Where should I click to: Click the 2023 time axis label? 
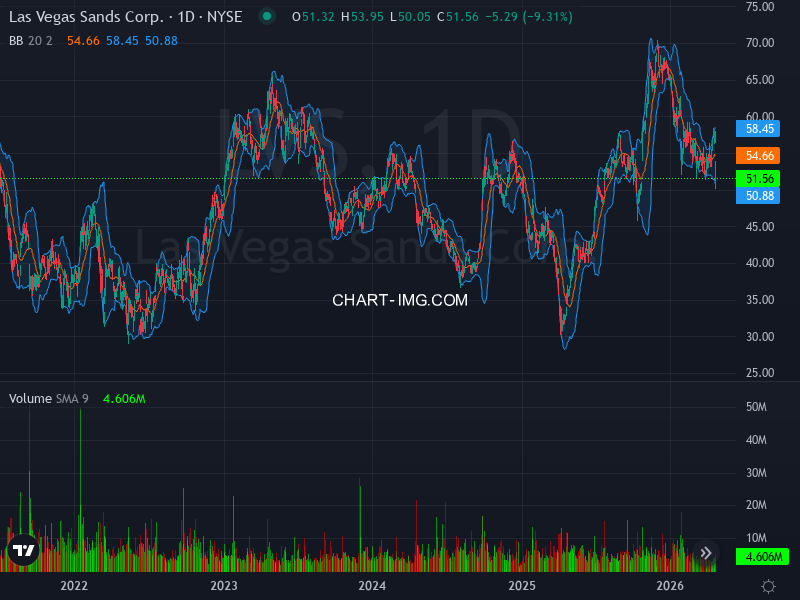[223, 586]
